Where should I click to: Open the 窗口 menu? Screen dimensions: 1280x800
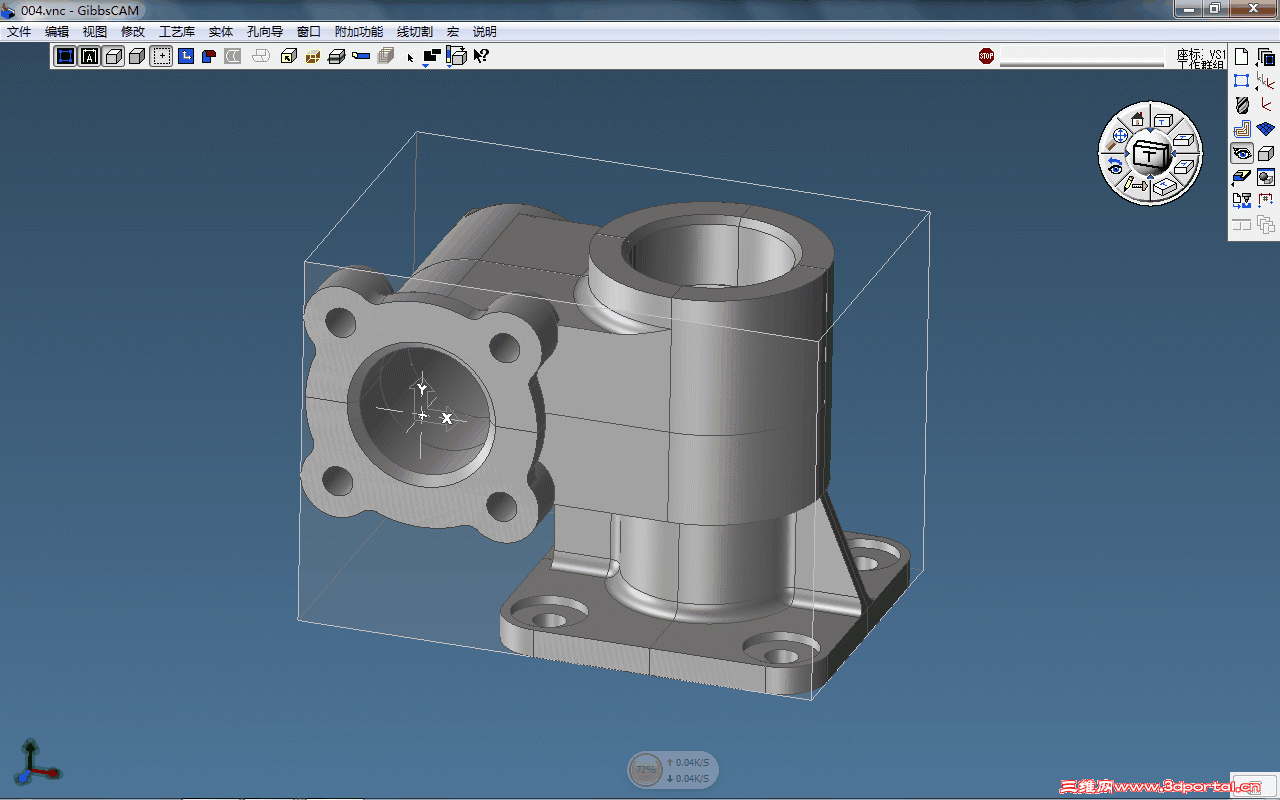pos(309,32)
